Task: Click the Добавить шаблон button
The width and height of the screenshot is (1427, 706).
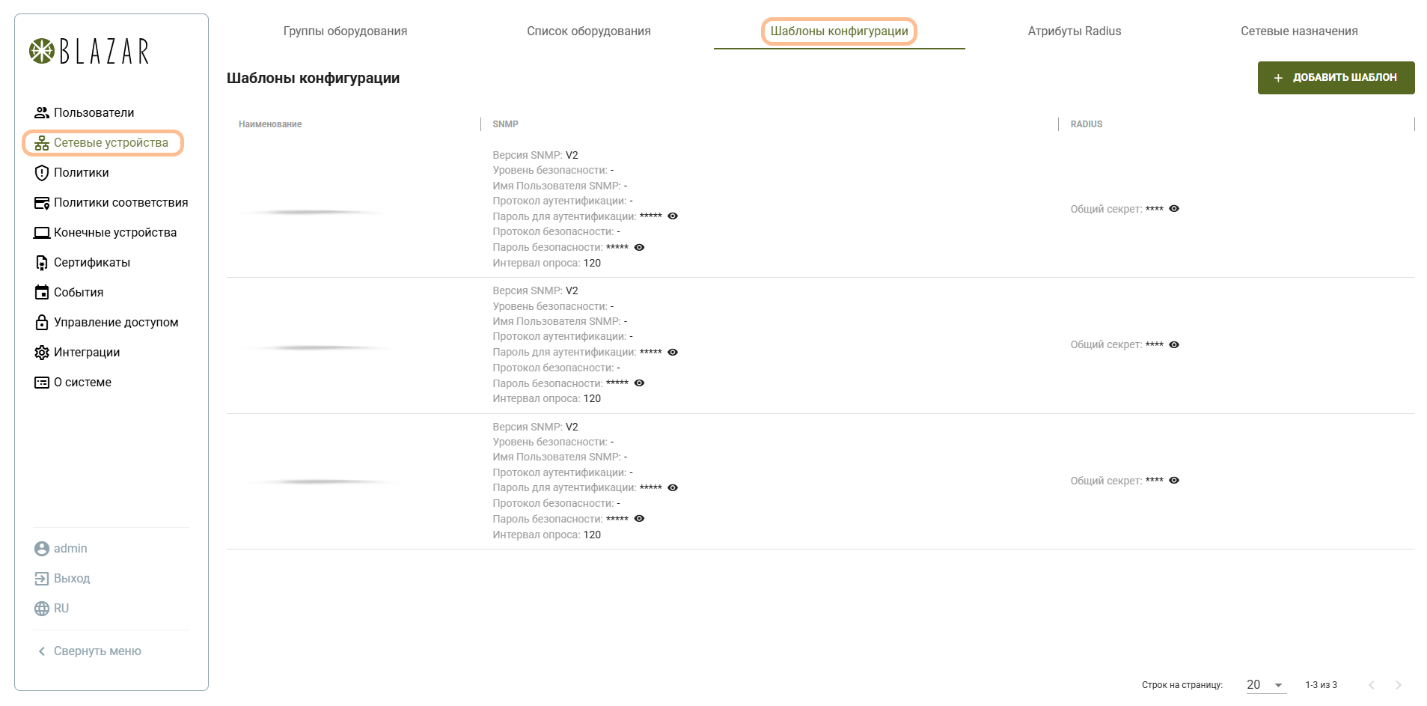Action: click(x=1335, y=78)
